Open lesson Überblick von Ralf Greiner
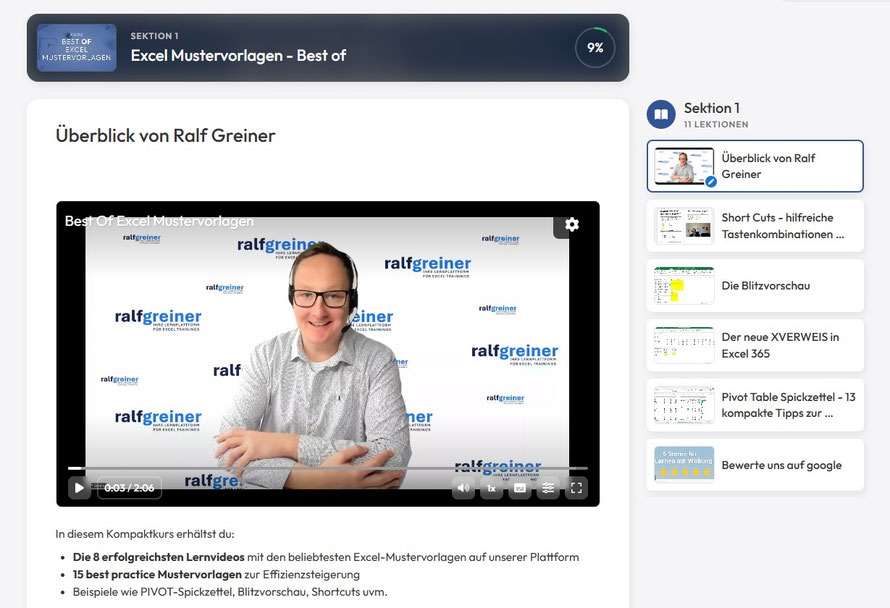Image resolution: width=890 pixels, height=608 pixels. click(755, 166)
